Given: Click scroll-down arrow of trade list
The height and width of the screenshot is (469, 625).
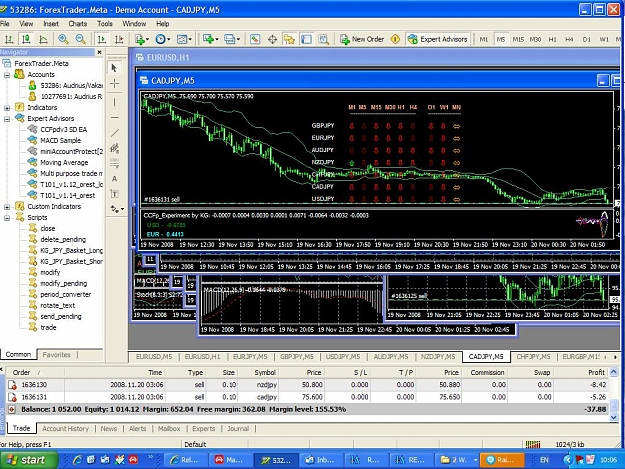Looking at the screenshot, I should [x=614, y=417].
